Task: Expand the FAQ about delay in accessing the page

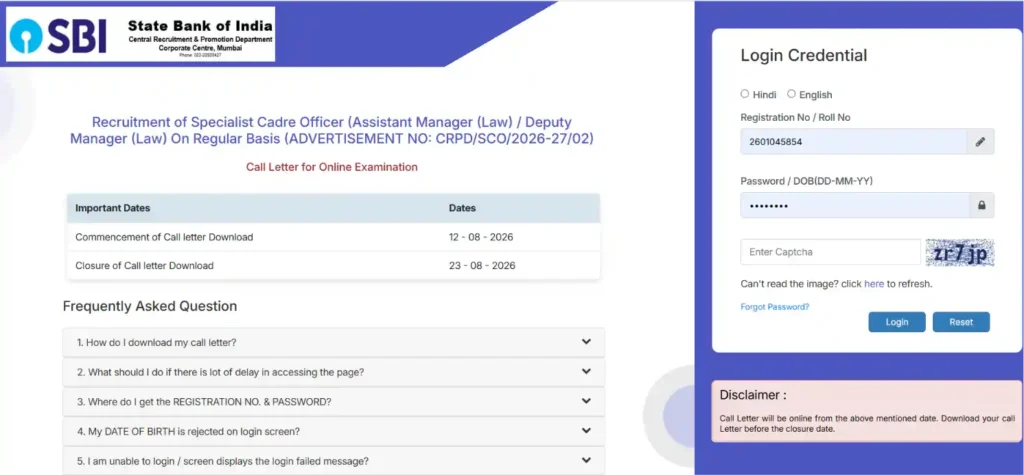Action: tap(333, 372)
